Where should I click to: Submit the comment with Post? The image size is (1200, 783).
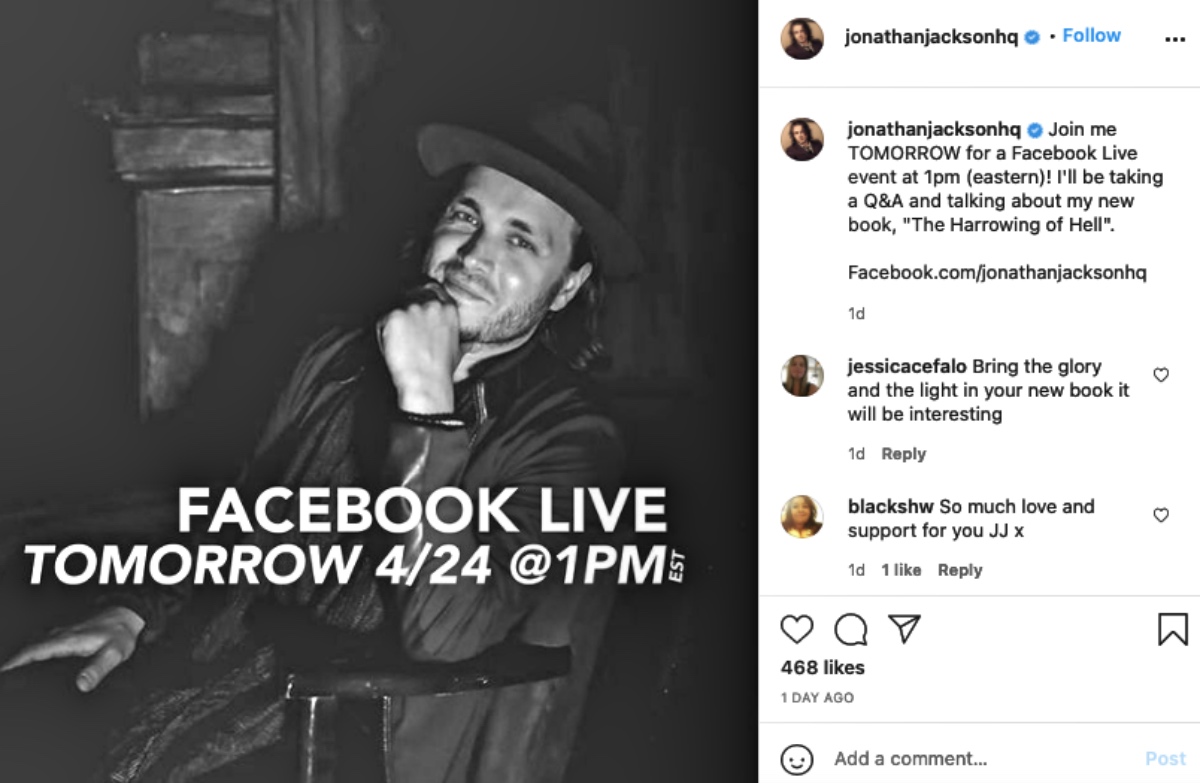click(1165, 759)
